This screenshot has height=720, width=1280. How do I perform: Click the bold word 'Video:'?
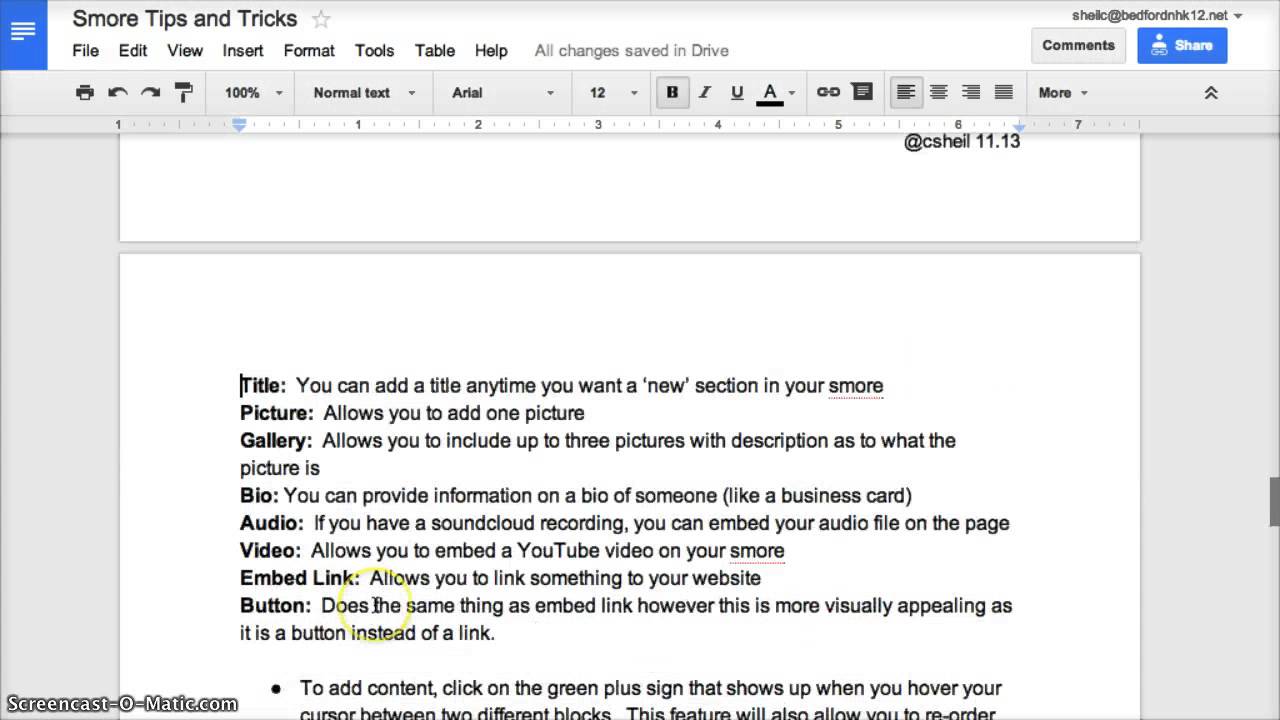point(270,550)
